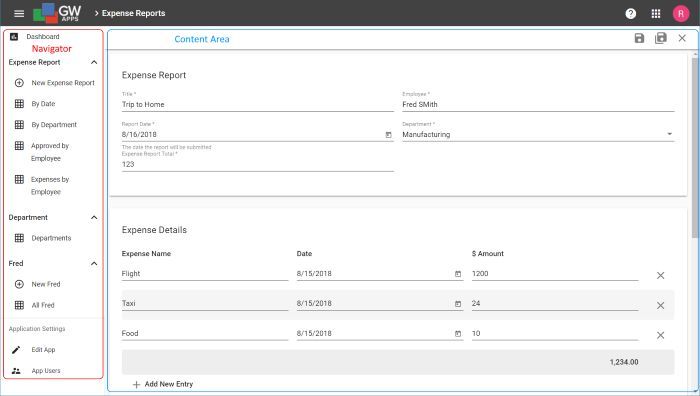Open the All Fred view
The image size is (700, 396).
(43, 305)
